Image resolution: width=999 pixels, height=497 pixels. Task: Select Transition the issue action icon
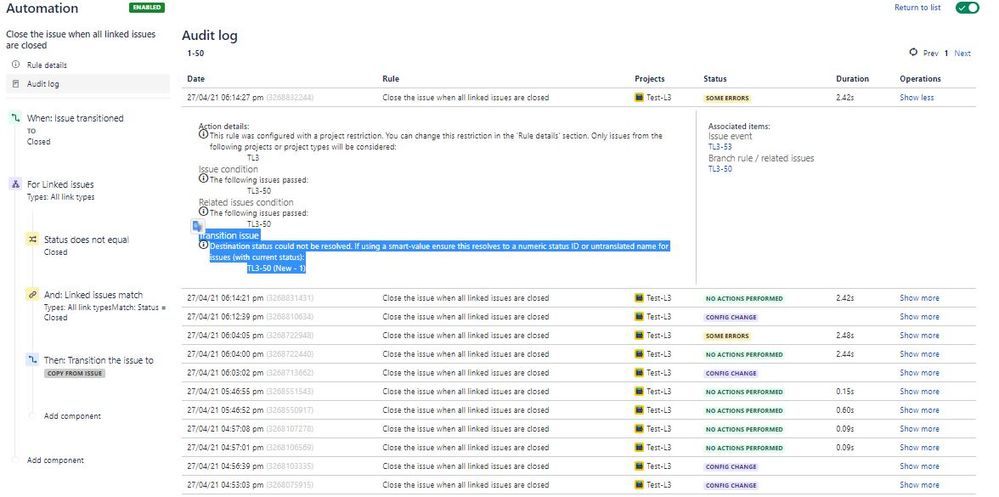tap(32, 360)
